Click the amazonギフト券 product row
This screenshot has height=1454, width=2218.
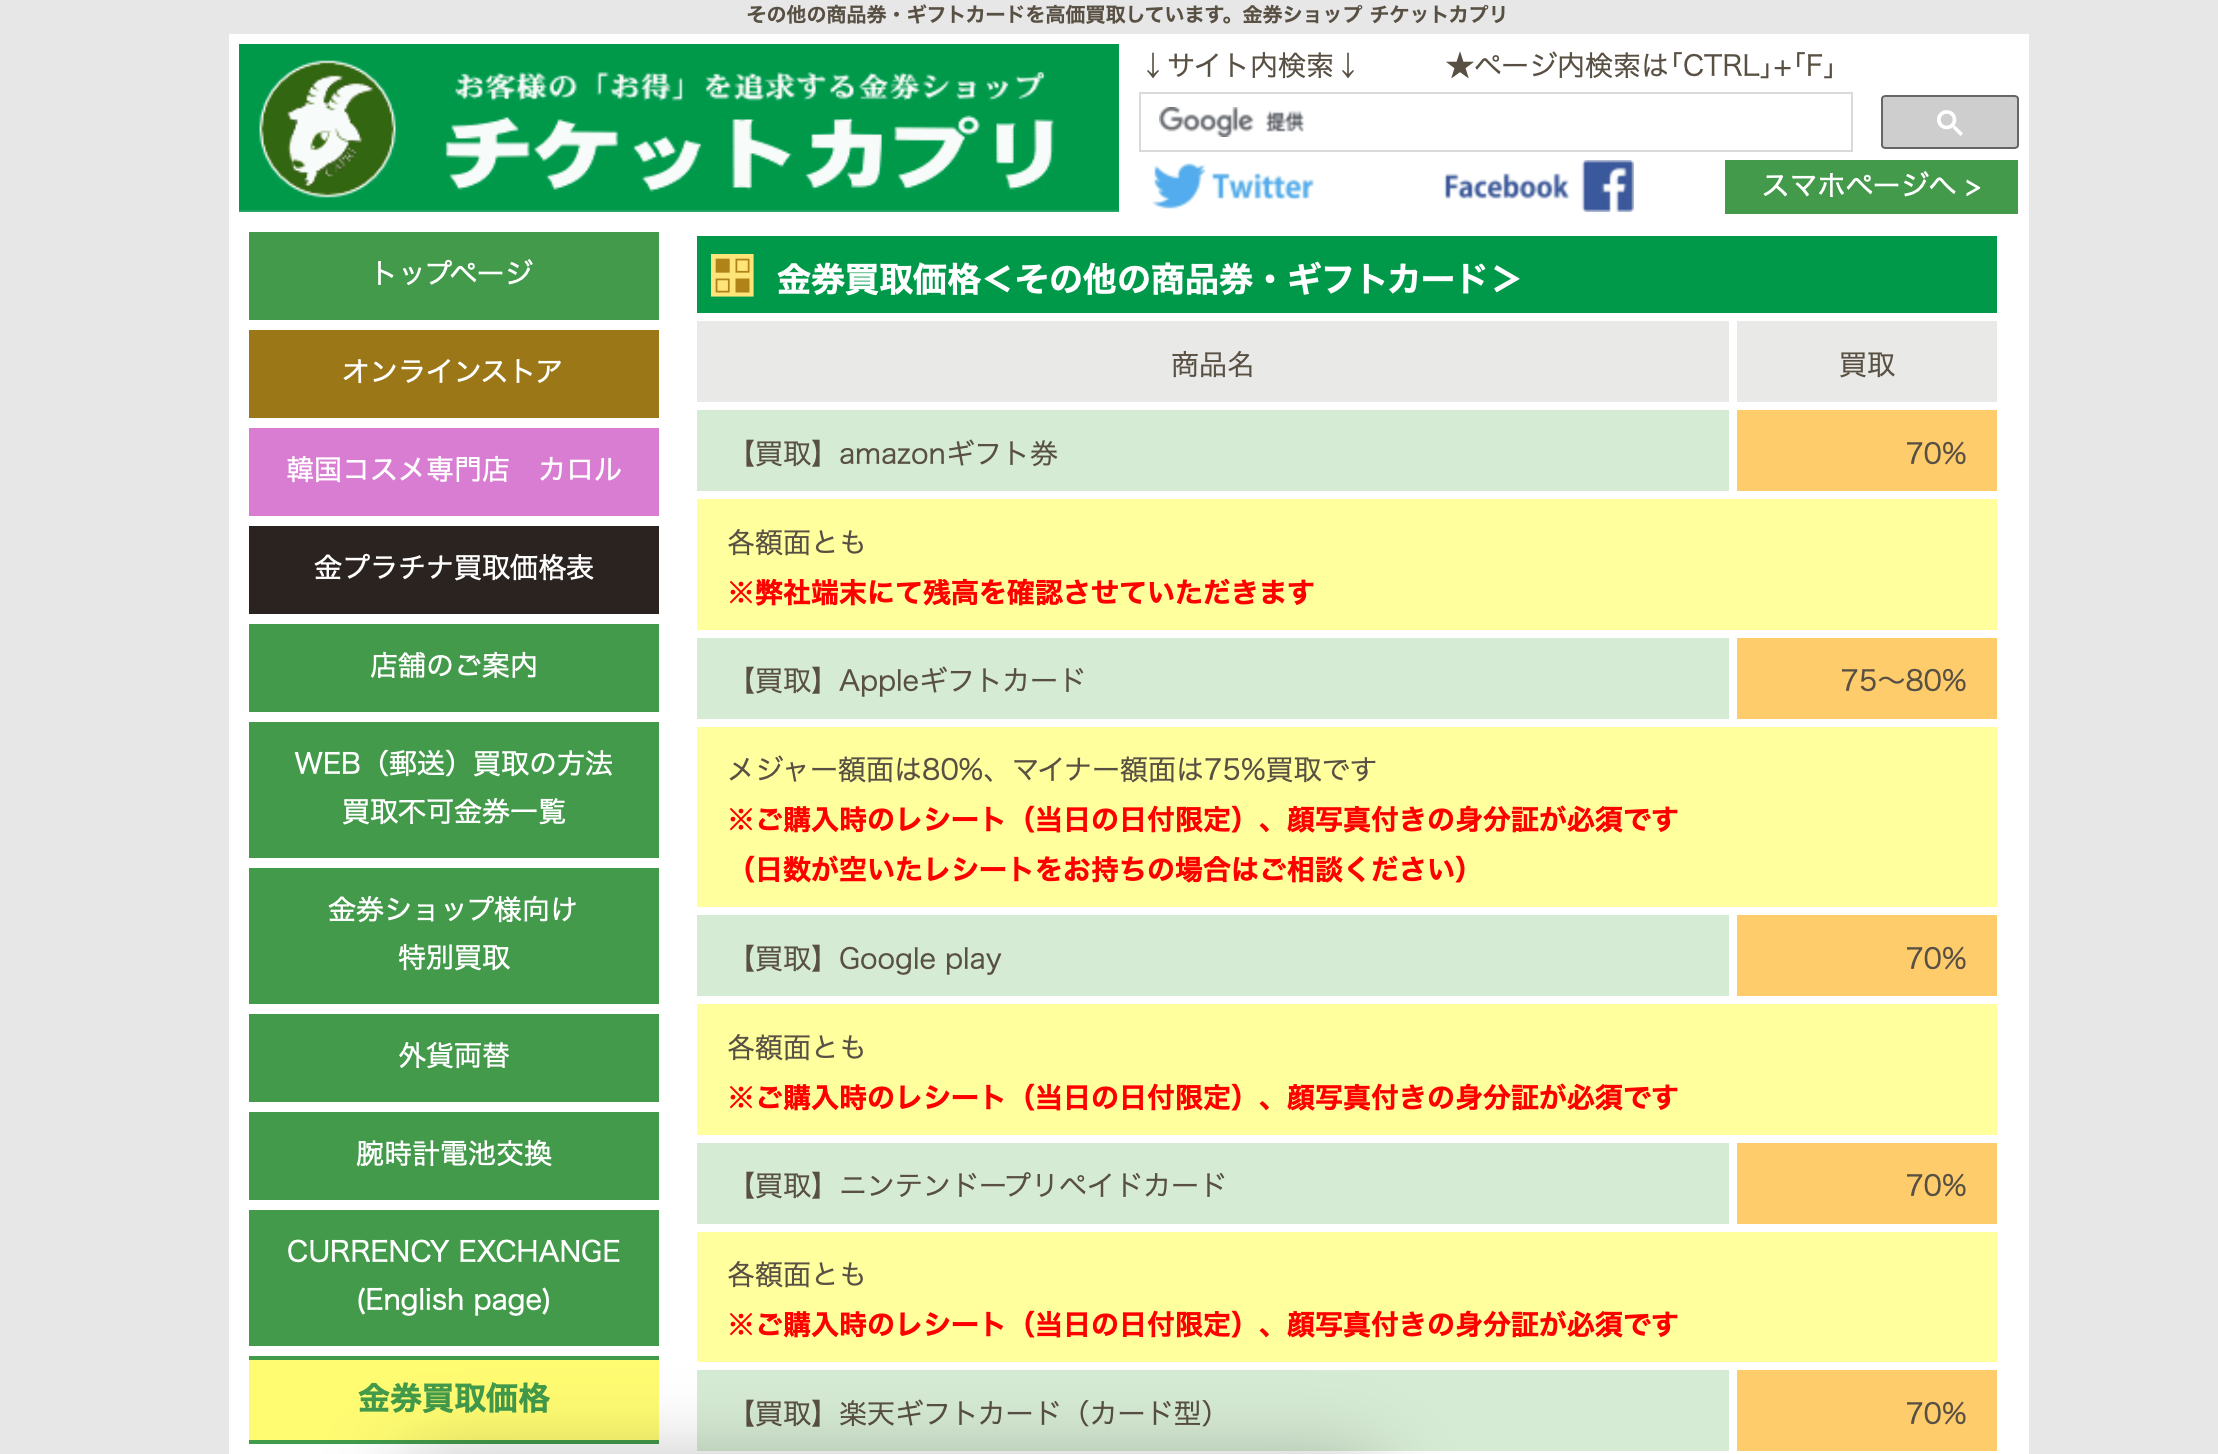tap(1211, 453)
